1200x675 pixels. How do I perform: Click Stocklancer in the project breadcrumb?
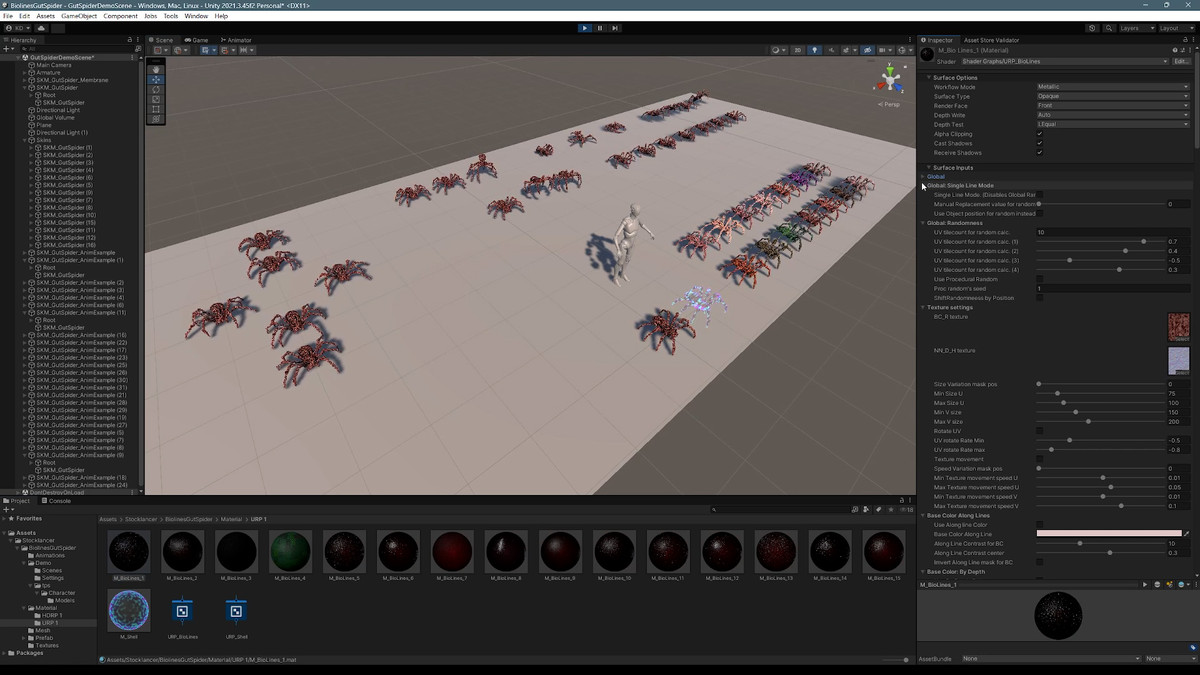(x=141, y=520)
